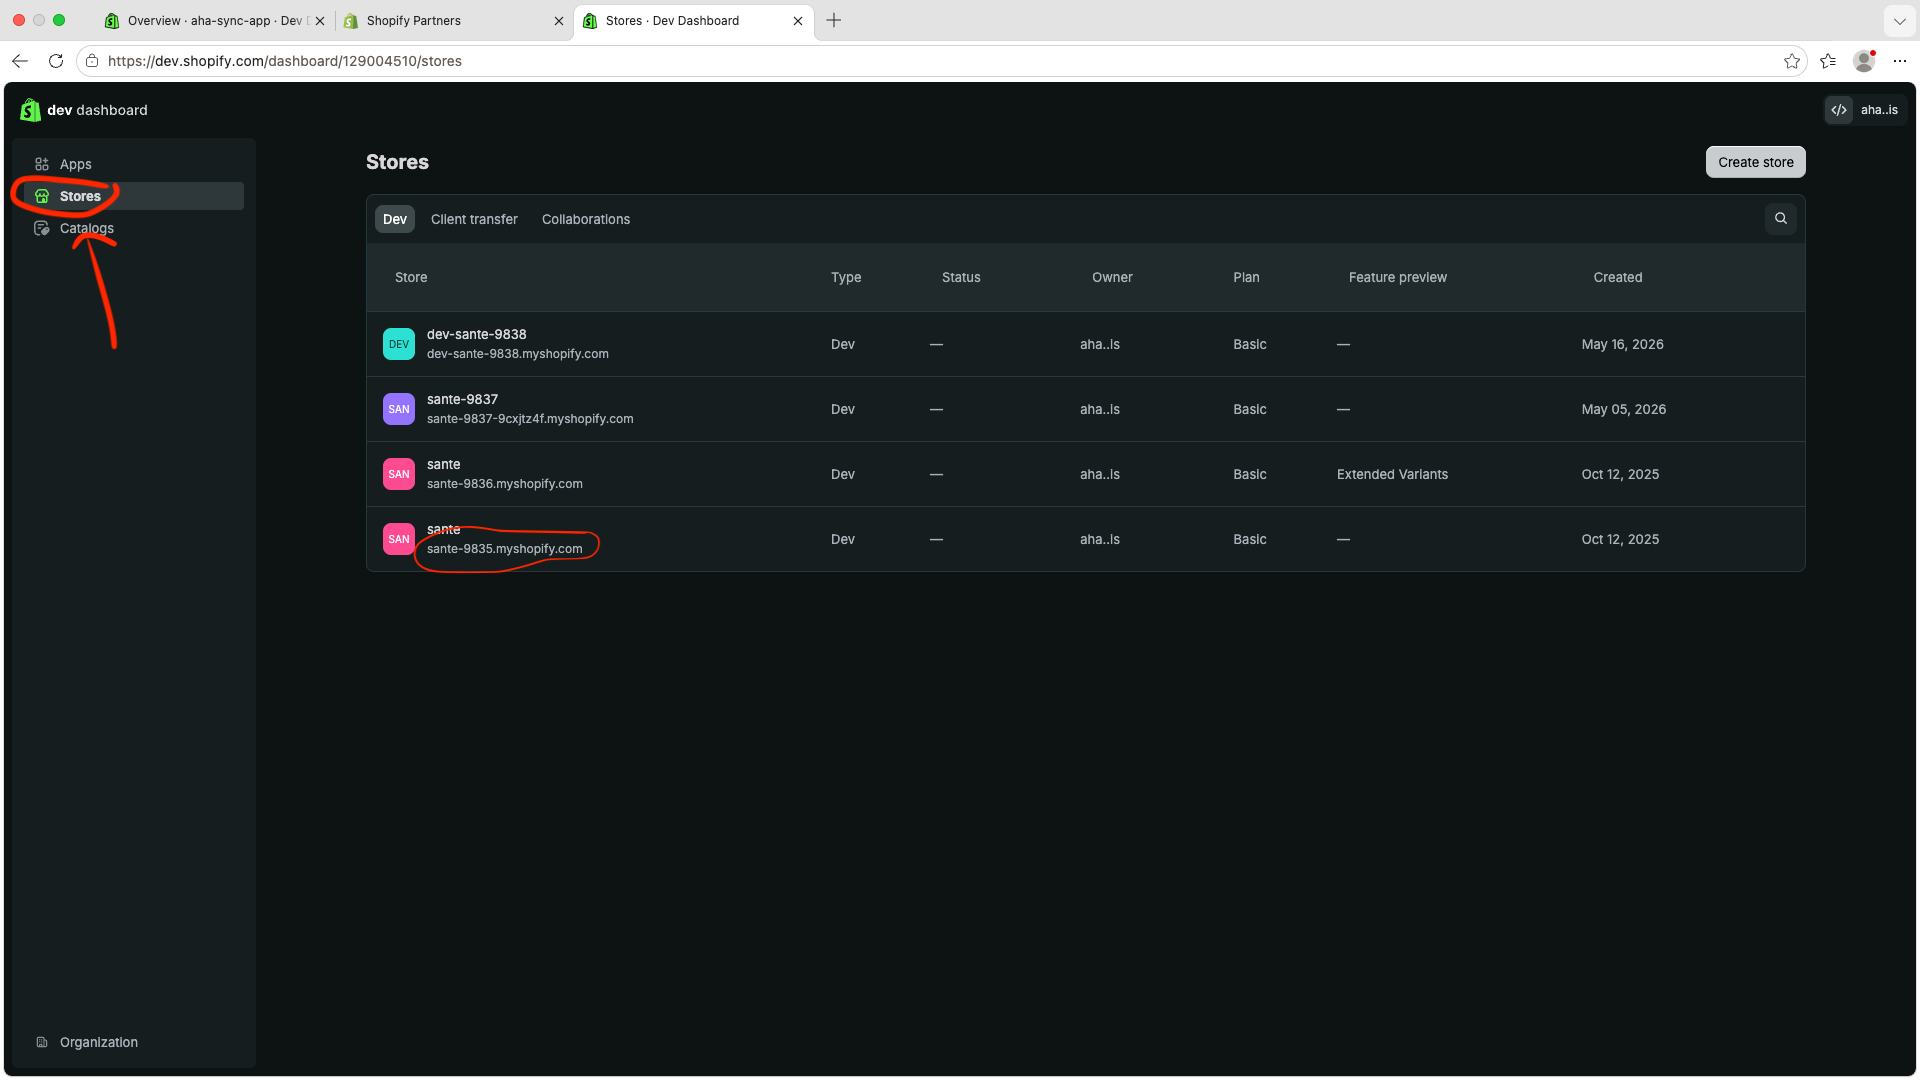View site info via the lock icon
This screenshot has width=1920, height=1080.
point(92,61)
